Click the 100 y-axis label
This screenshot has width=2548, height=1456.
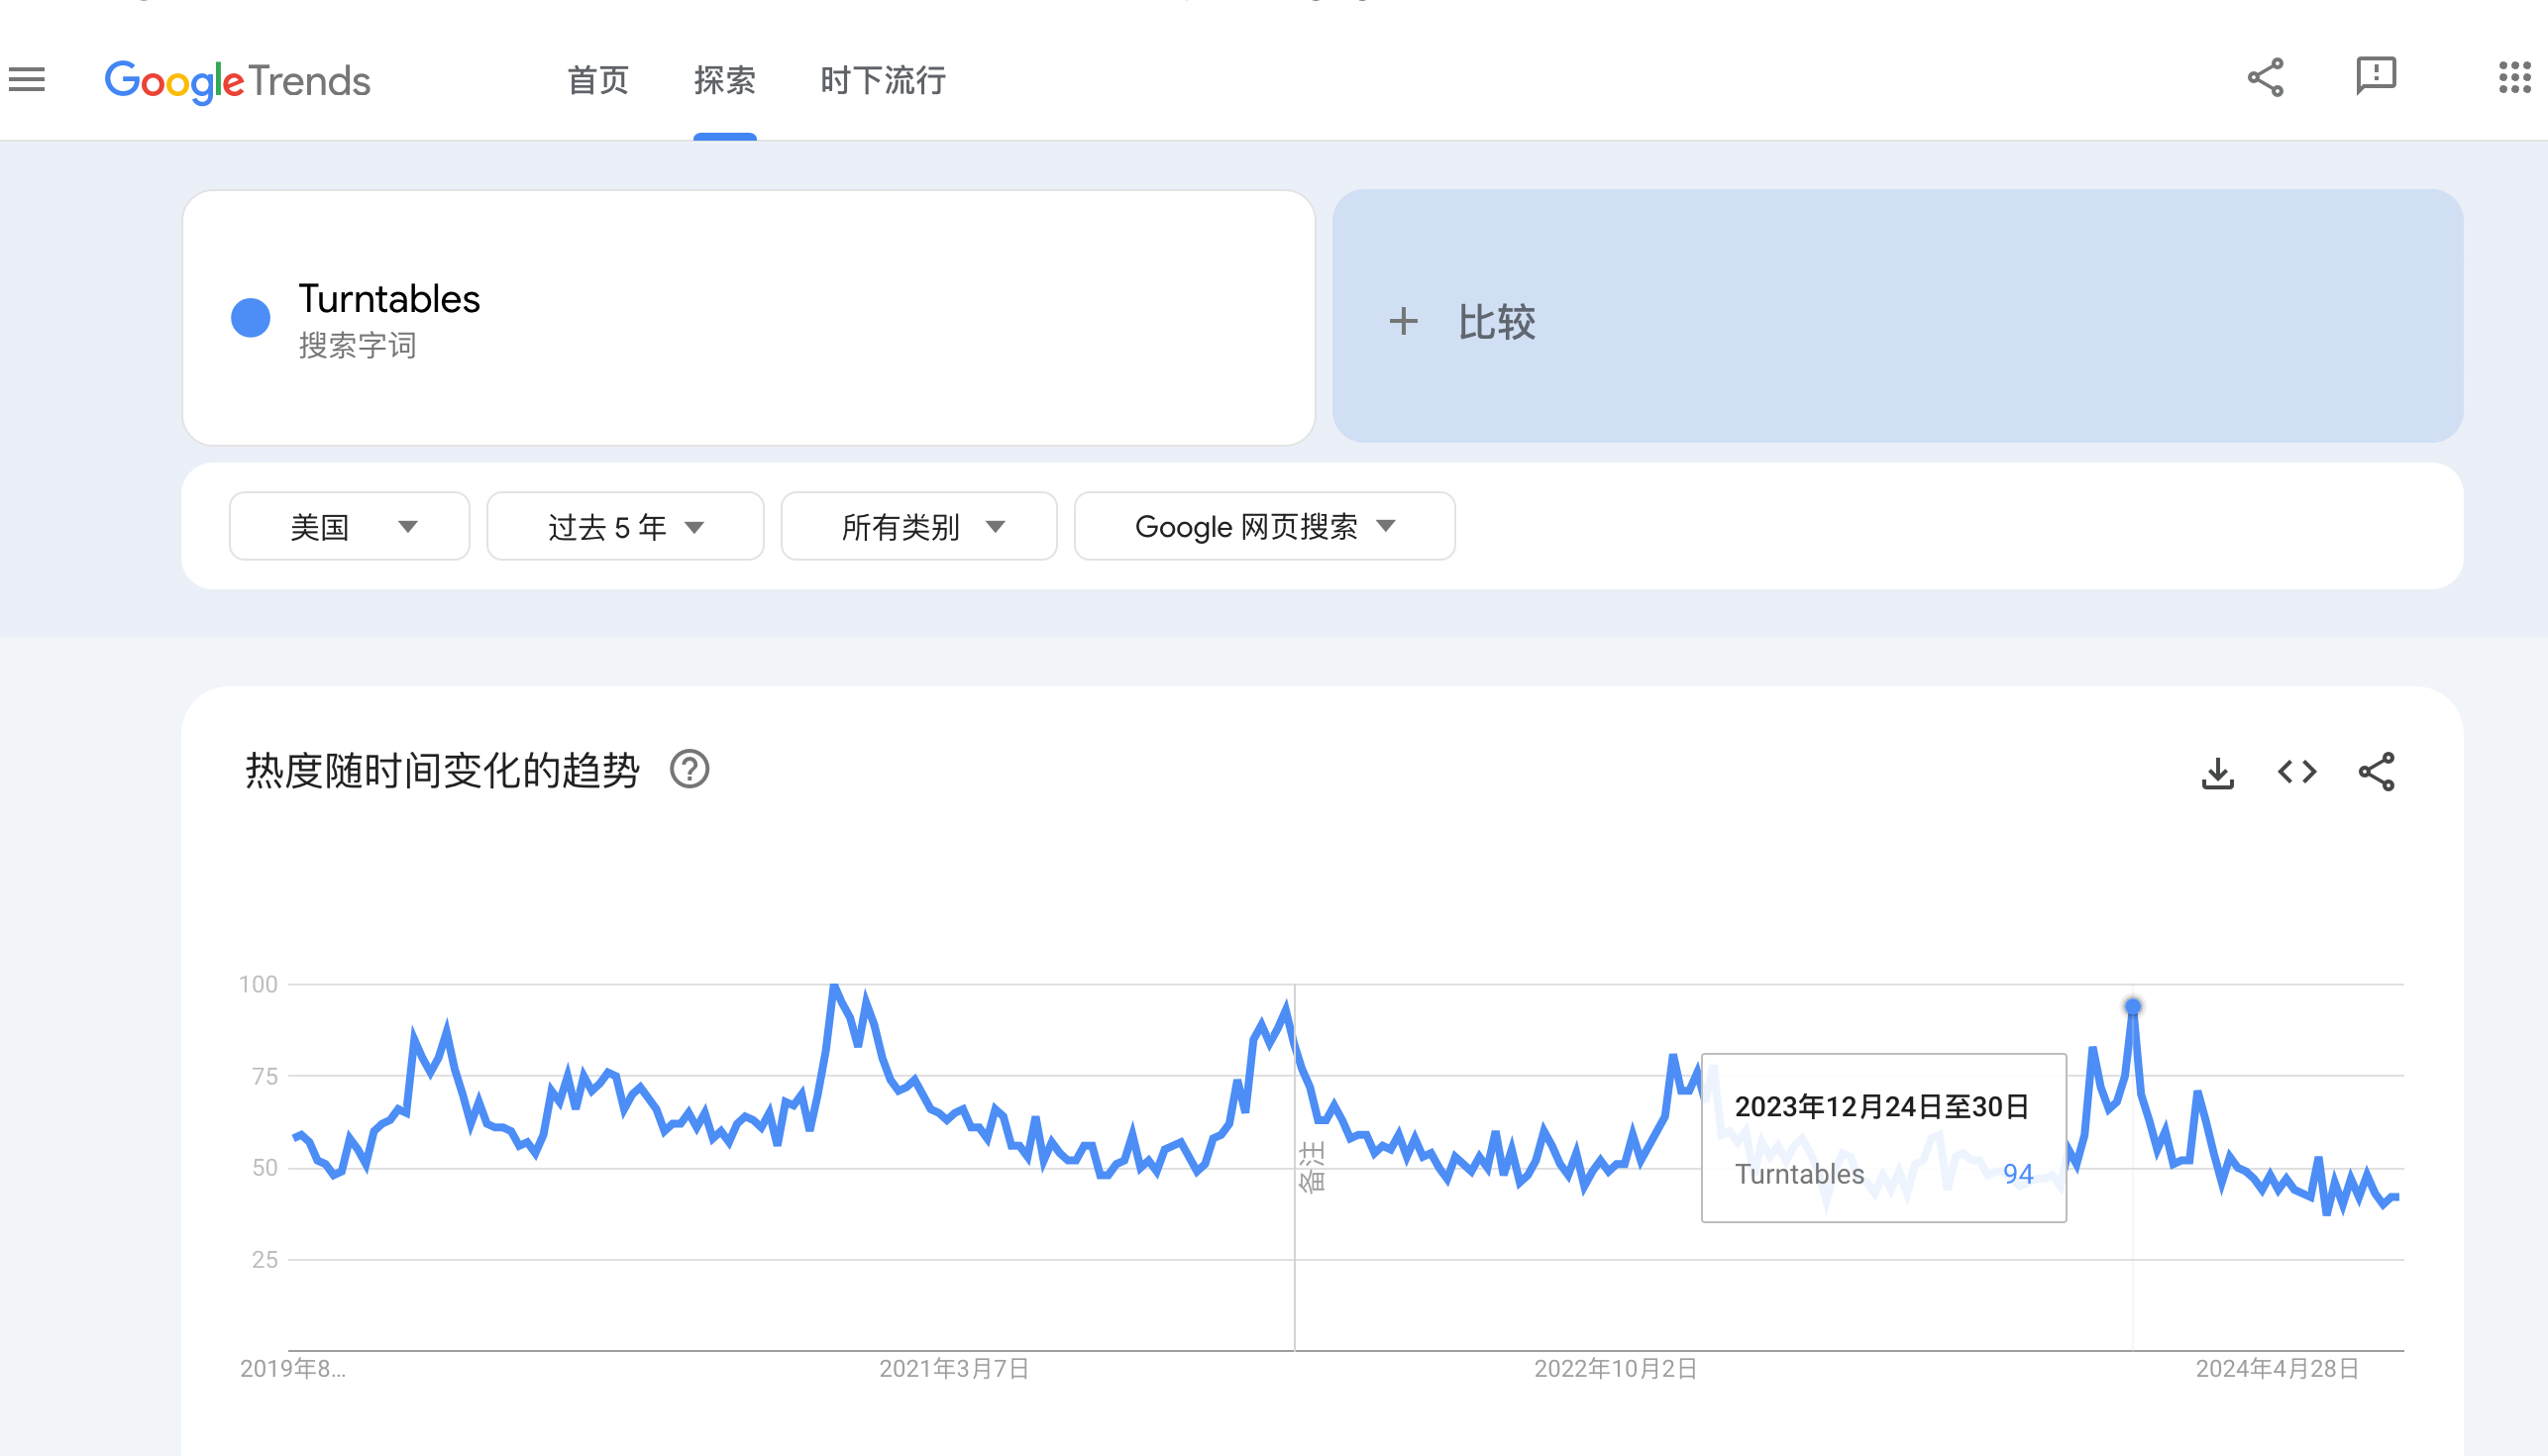(258, 985)
